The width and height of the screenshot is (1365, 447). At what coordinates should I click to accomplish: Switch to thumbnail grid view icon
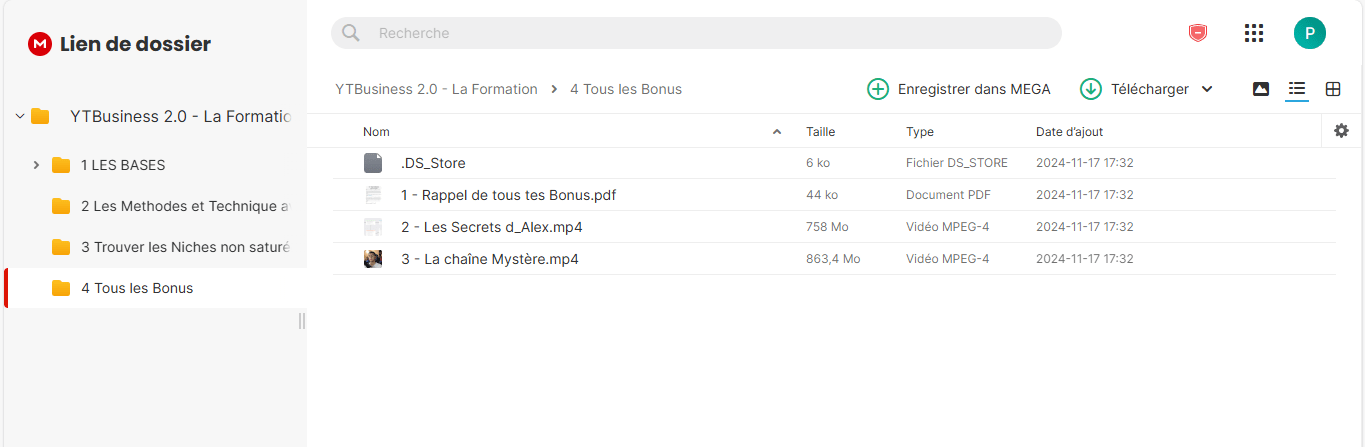click(1333, 89)
